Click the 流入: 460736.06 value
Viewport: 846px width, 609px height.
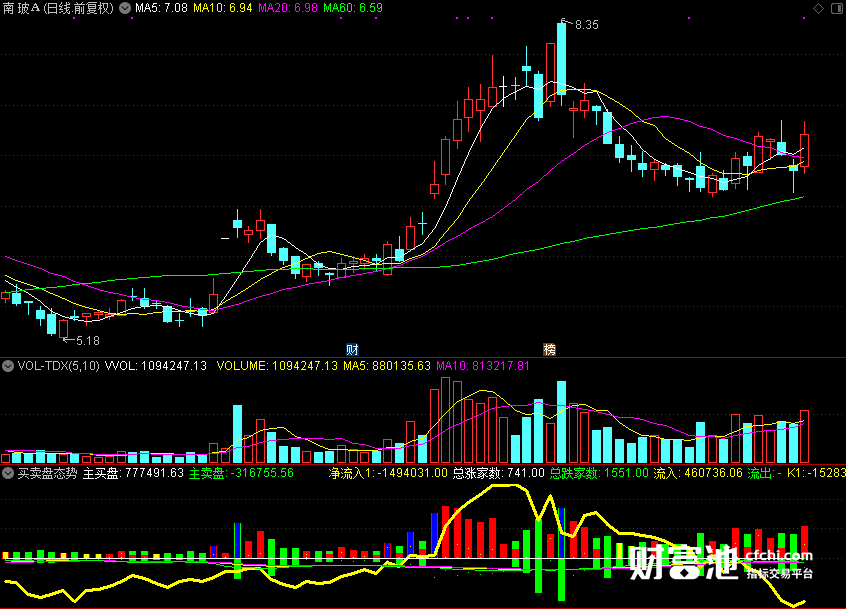click(698, 473)
